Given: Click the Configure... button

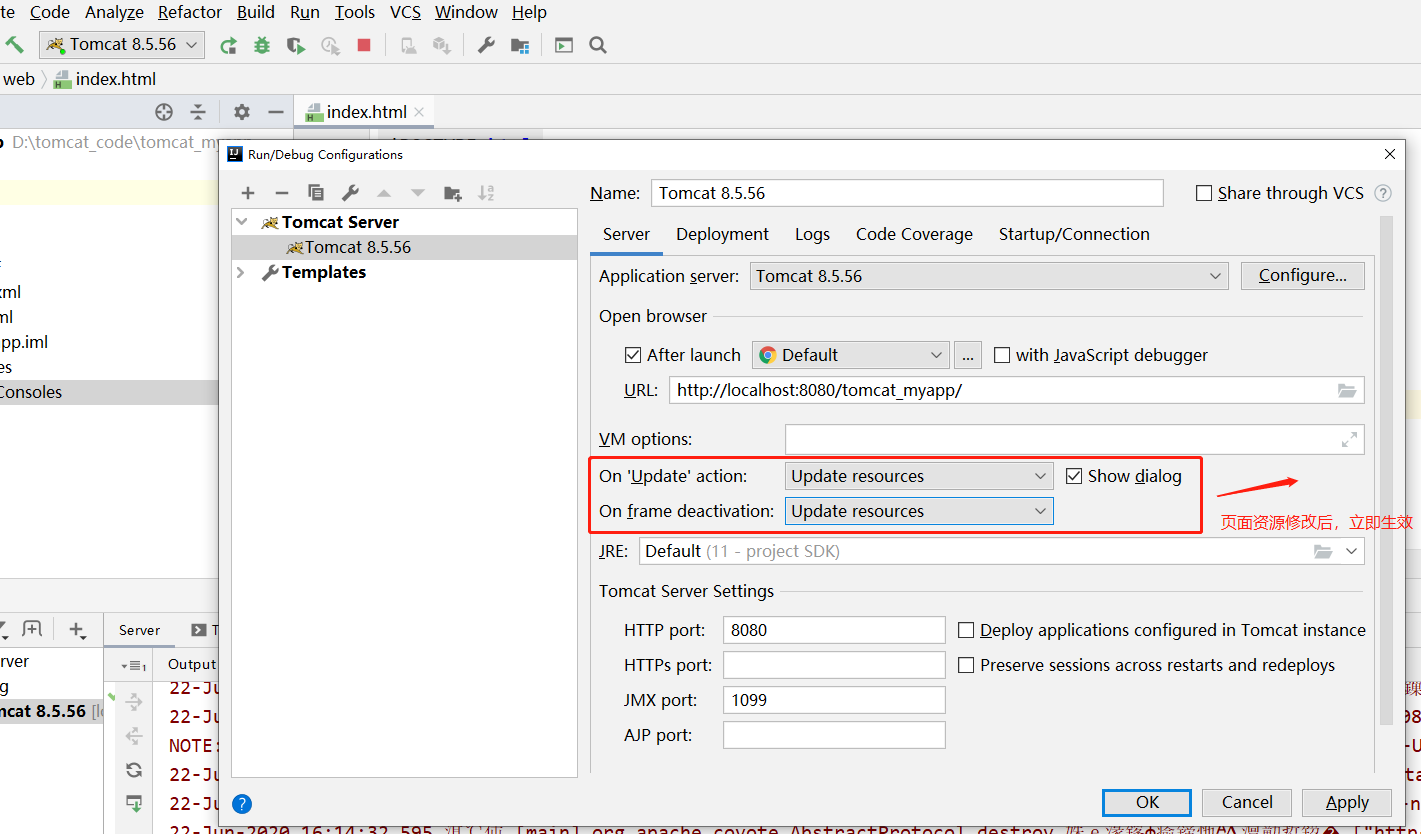Looking at the screenshot, I should coord(1303,276).
